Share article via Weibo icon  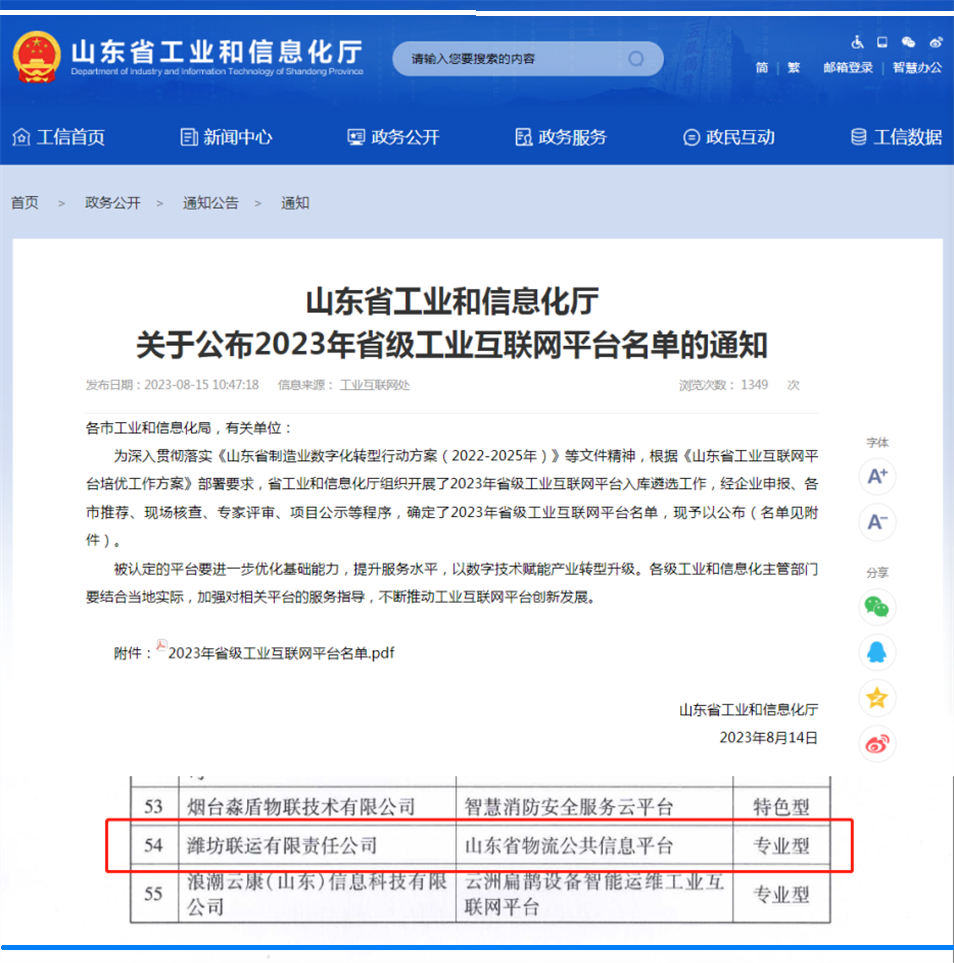coord(877,744)
